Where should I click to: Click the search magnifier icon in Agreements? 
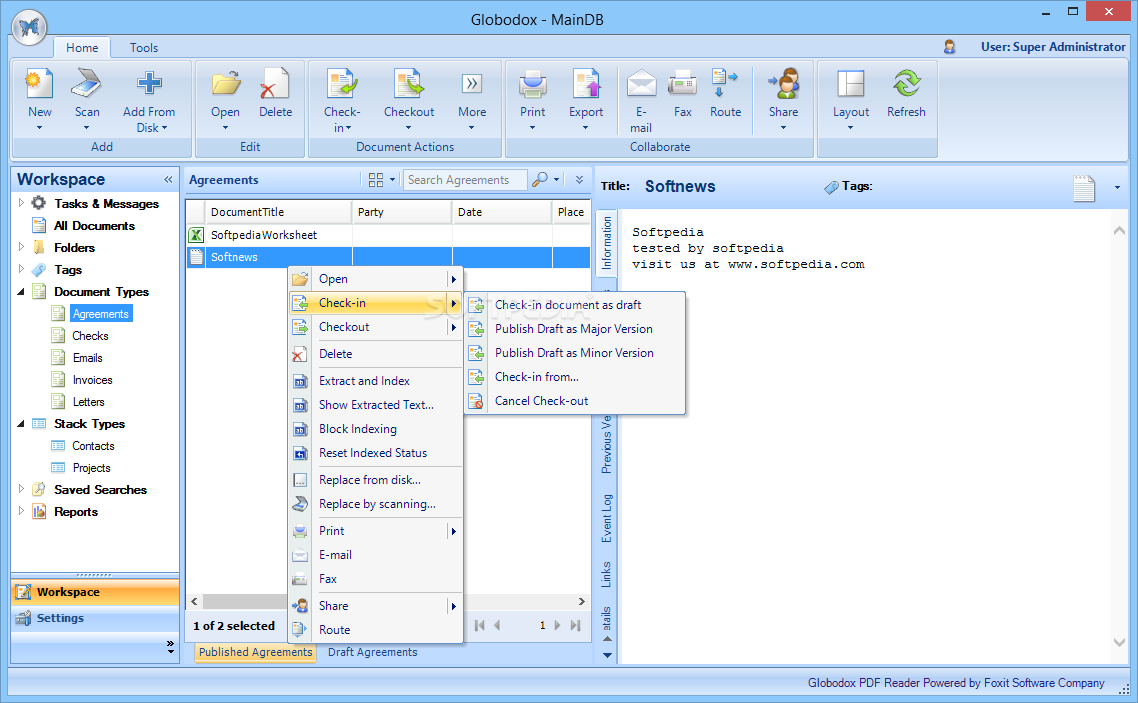coord(539,179)
